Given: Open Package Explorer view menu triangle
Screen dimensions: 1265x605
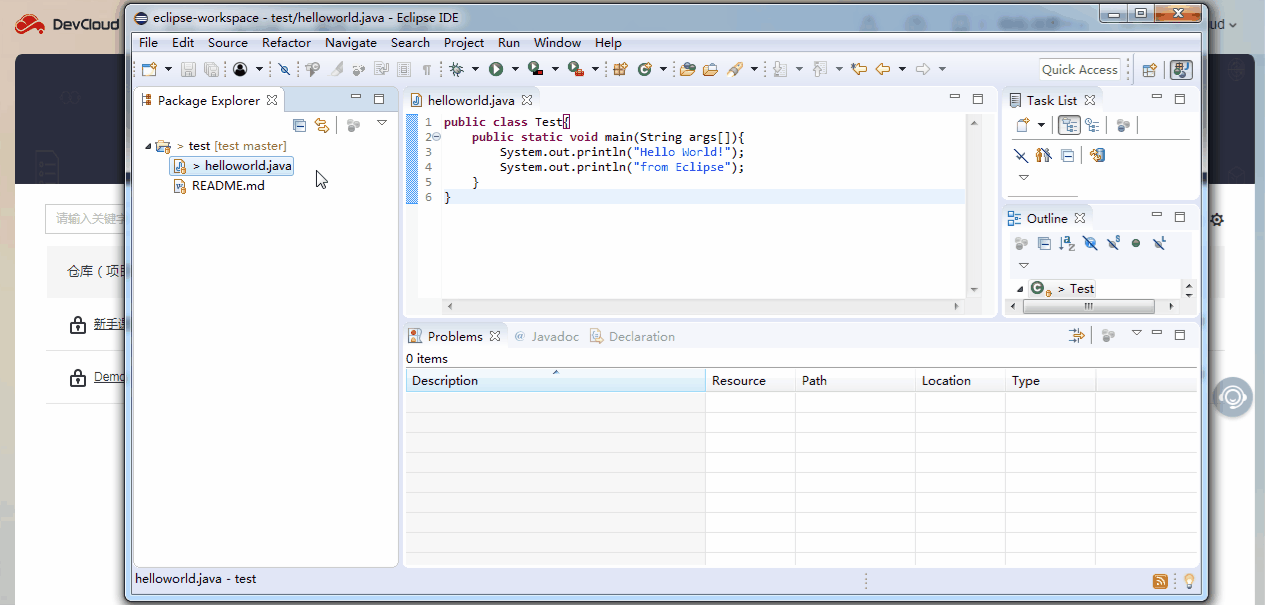Looking at the screenshot, I should point(381,124).
